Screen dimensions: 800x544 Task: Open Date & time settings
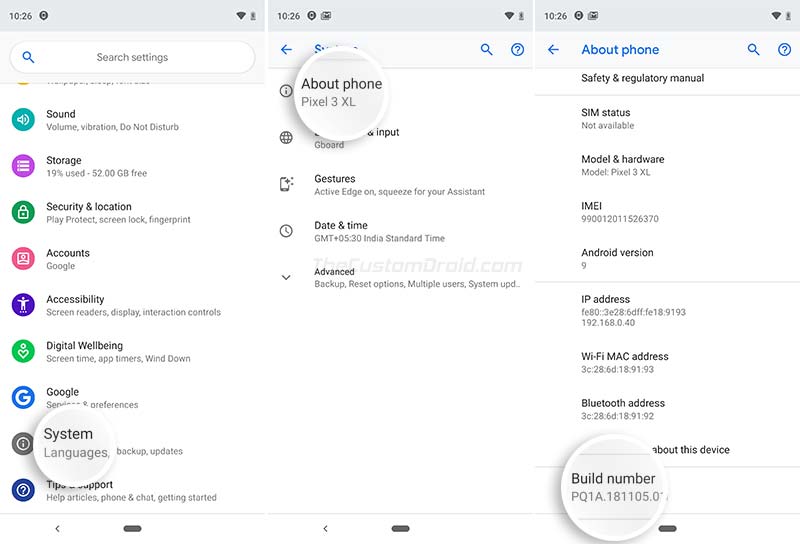pos(401,231)
